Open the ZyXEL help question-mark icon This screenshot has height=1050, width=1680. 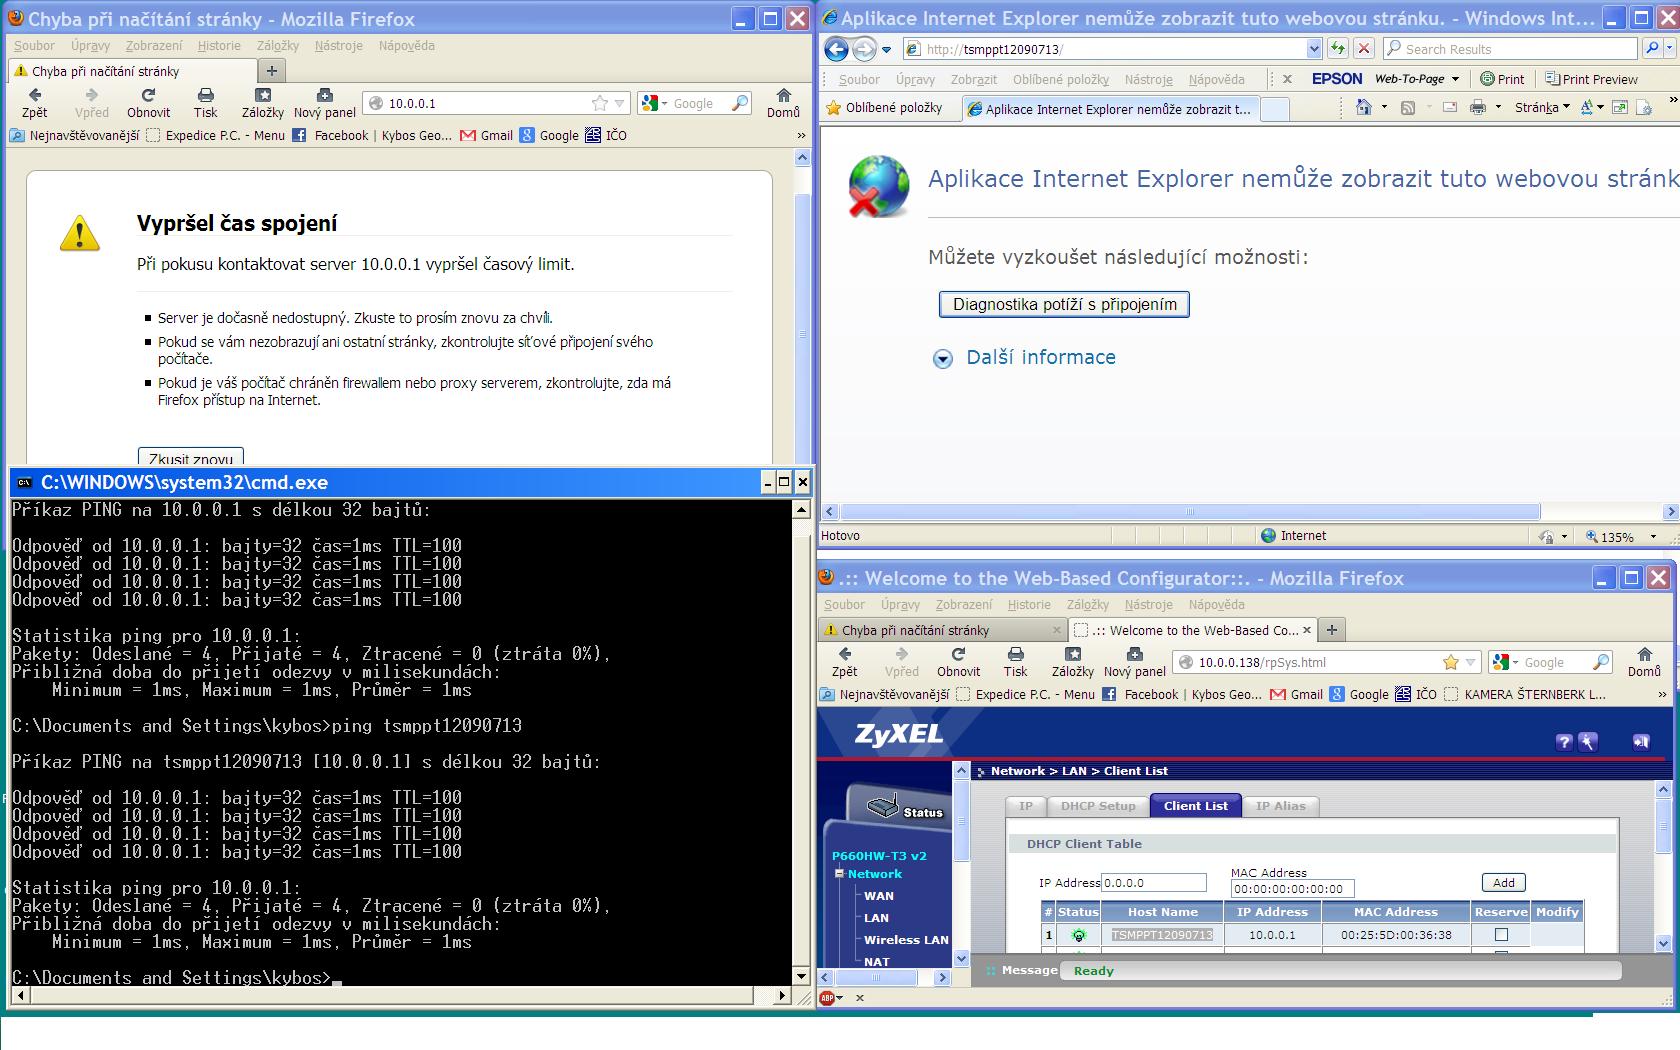point(1565,741)
